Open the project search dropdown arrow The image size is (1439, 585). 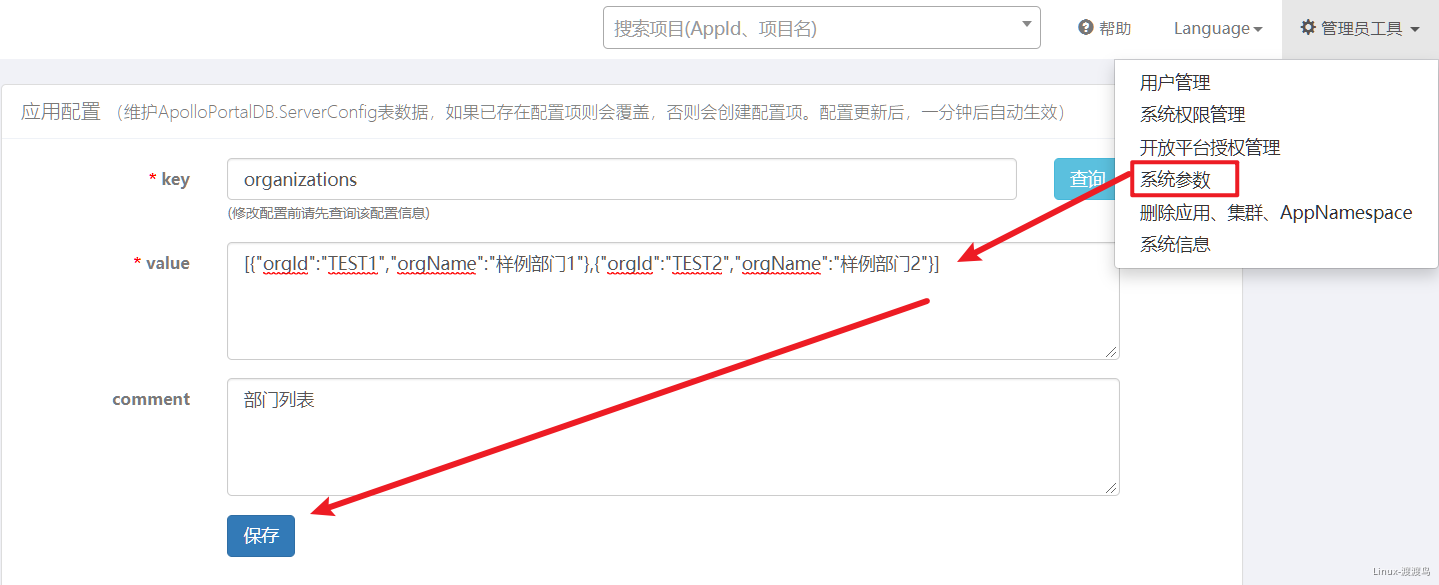point(1026,25)
